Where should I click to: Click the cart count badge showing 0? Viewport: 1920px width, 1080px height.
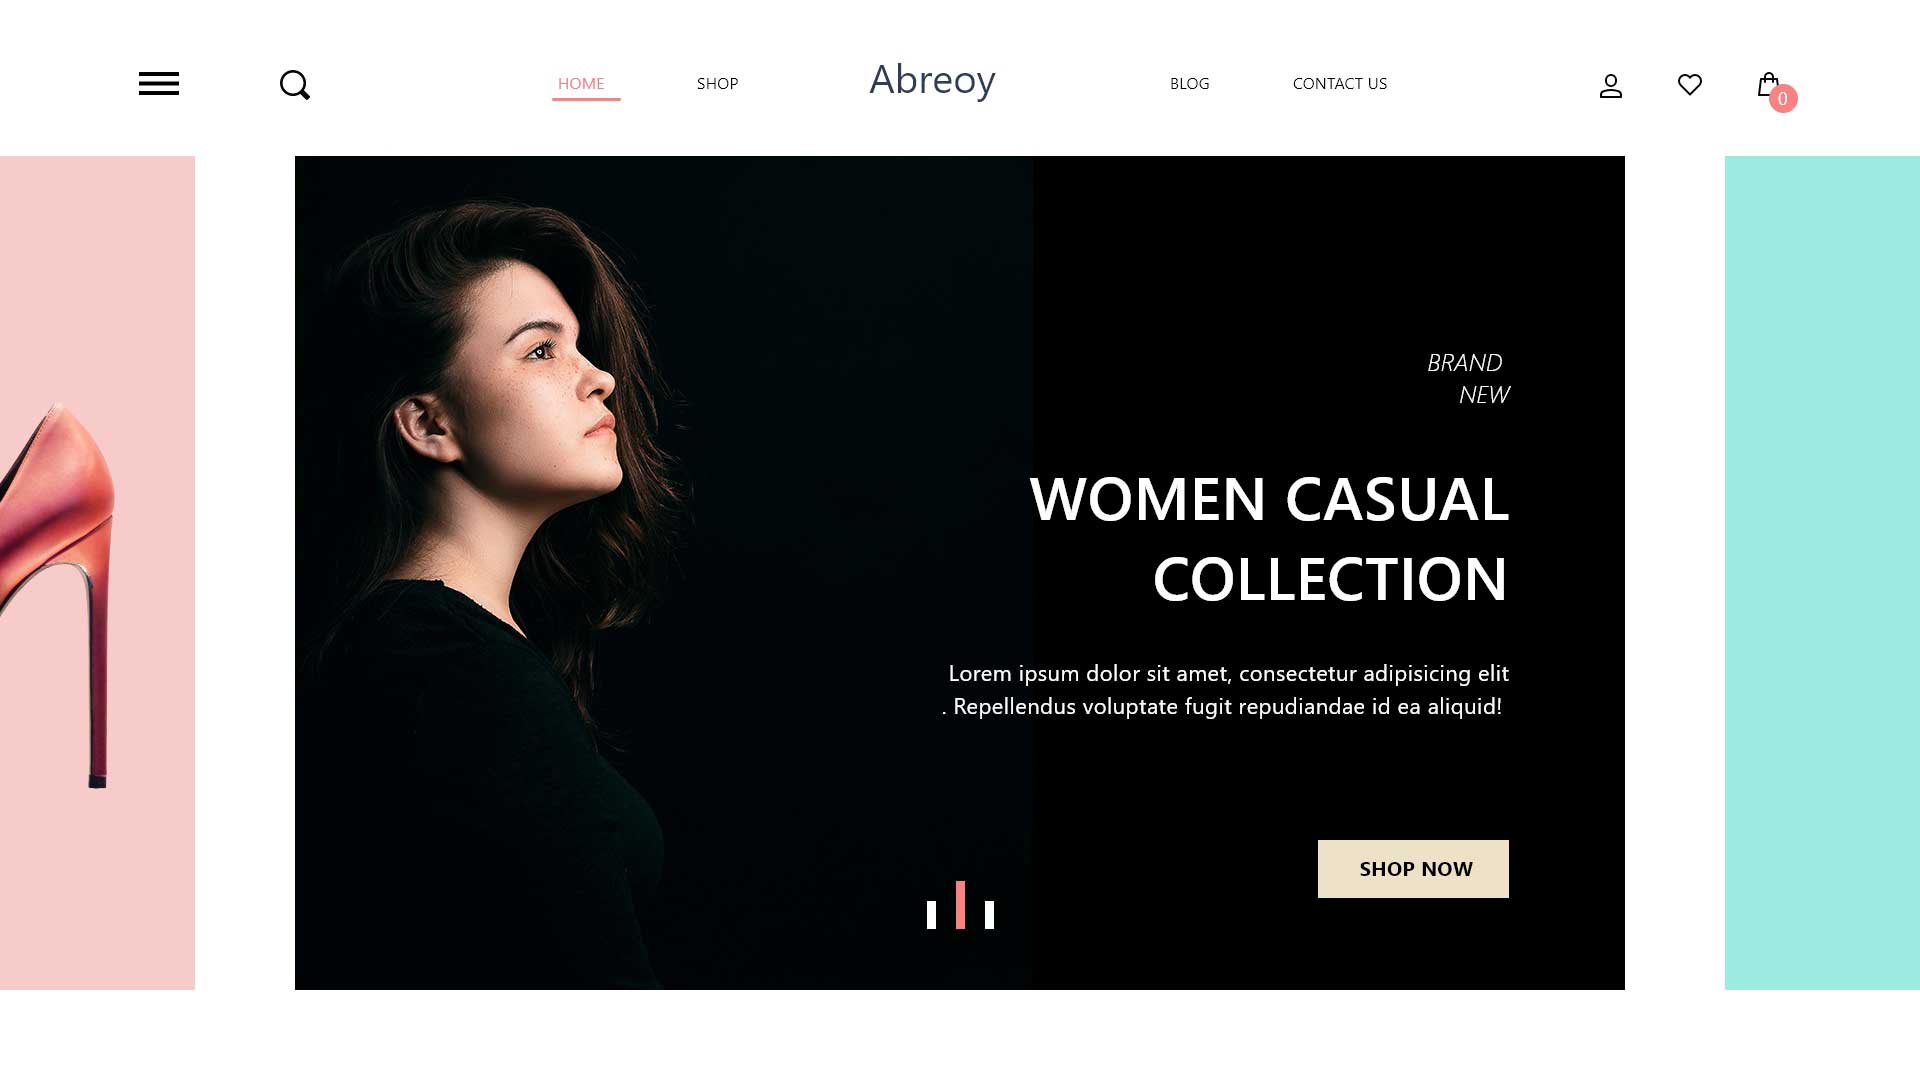(x=1783, y=99)
